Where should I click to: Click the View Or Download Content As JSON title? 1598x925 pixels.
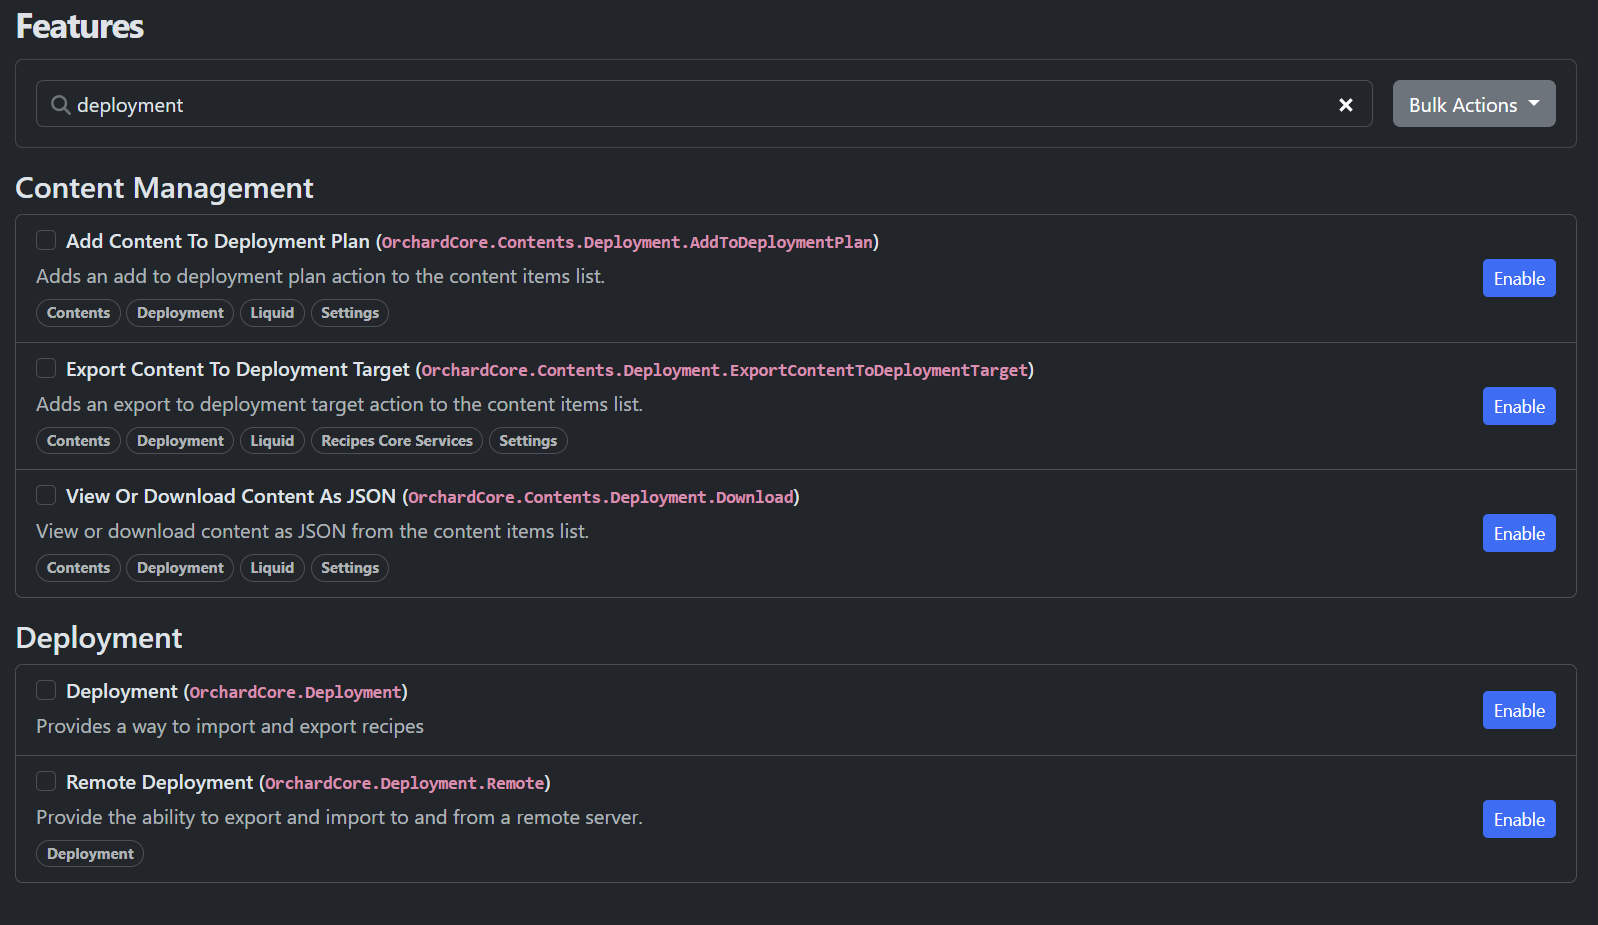point(231,496)
